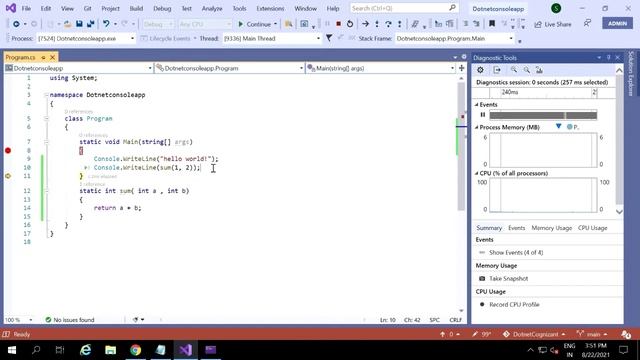
Task: Pin the Program.cs tab
Action: (x=43, y=57)
